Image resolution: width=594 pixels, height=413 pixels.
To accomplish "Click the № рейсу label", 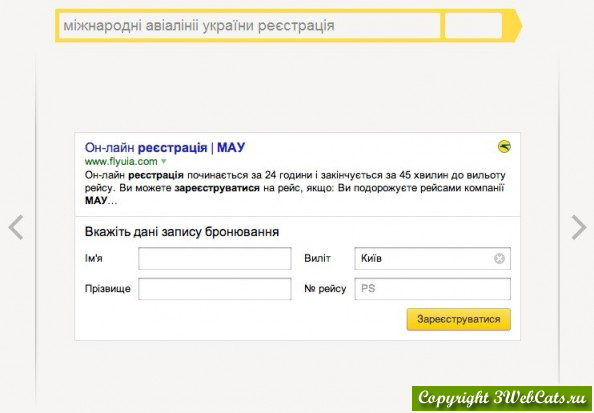I will pyautogui.click(x=325, y=289).
